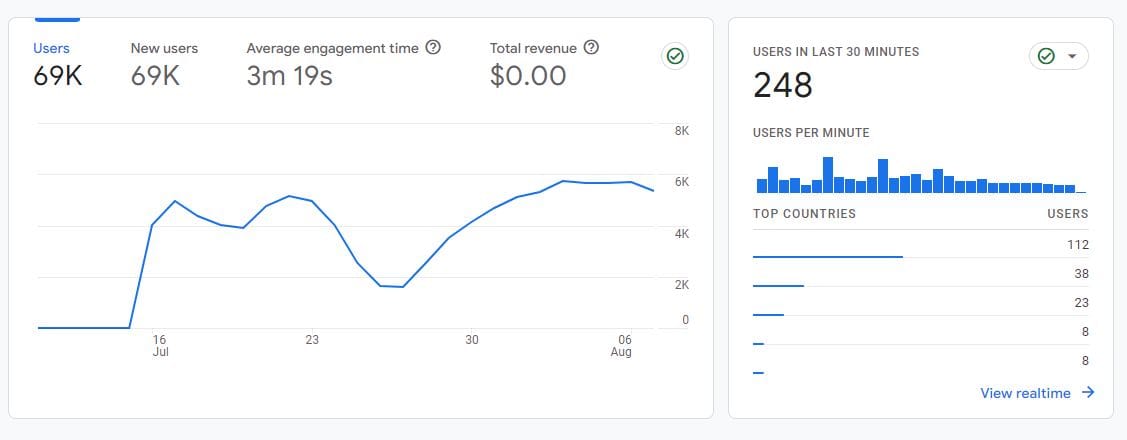Click green checkmark in realtime card

pos(1046,57)
